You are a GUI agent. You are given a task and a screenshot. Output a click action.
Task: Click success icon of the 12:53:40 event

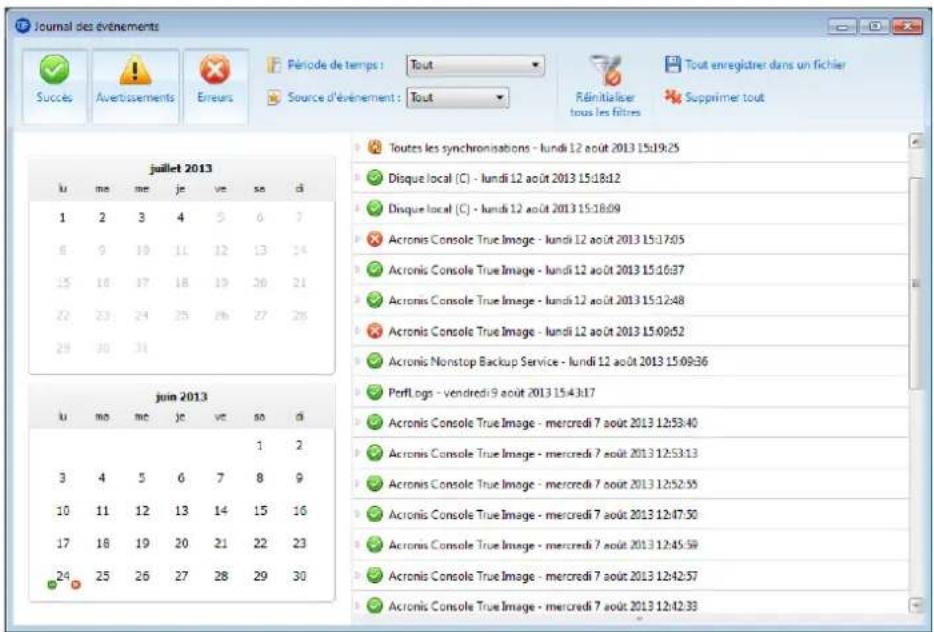[x=374, y=422]
